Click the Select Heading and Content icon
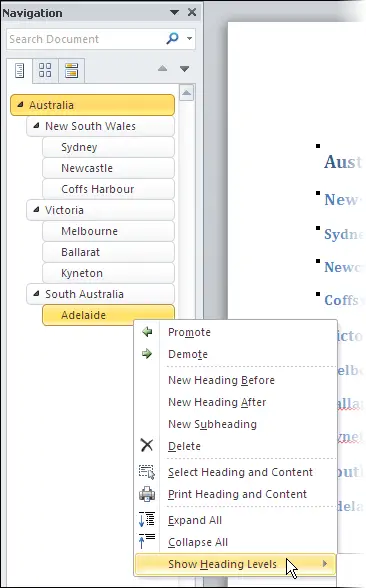 (147, 472)
